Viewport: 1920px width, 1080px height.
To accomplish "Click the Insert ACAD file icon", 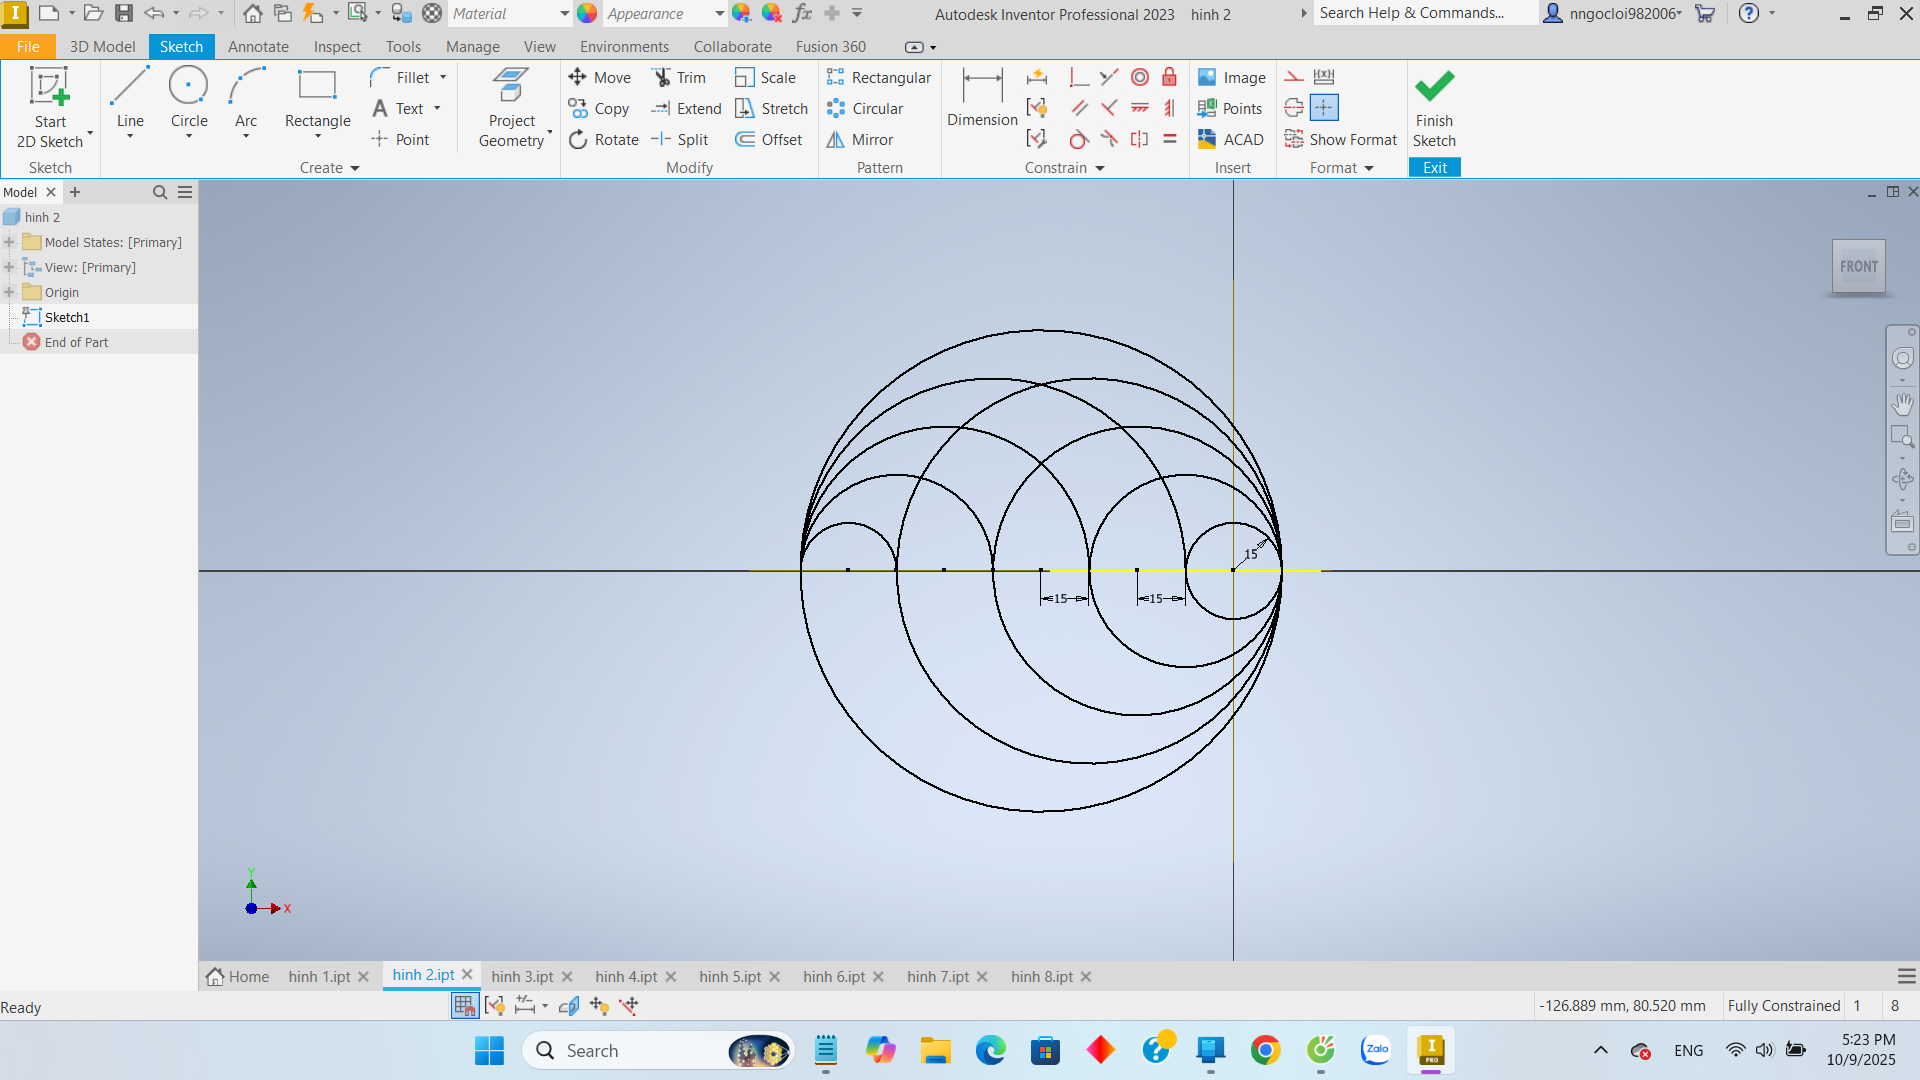I will [x=1231, y=139].
